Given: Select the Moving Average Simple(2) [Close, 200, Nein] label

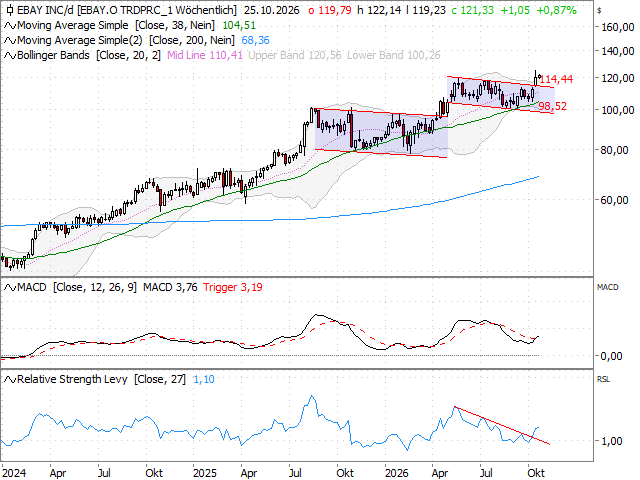Looking at the screenshot, I should point(126,40).
